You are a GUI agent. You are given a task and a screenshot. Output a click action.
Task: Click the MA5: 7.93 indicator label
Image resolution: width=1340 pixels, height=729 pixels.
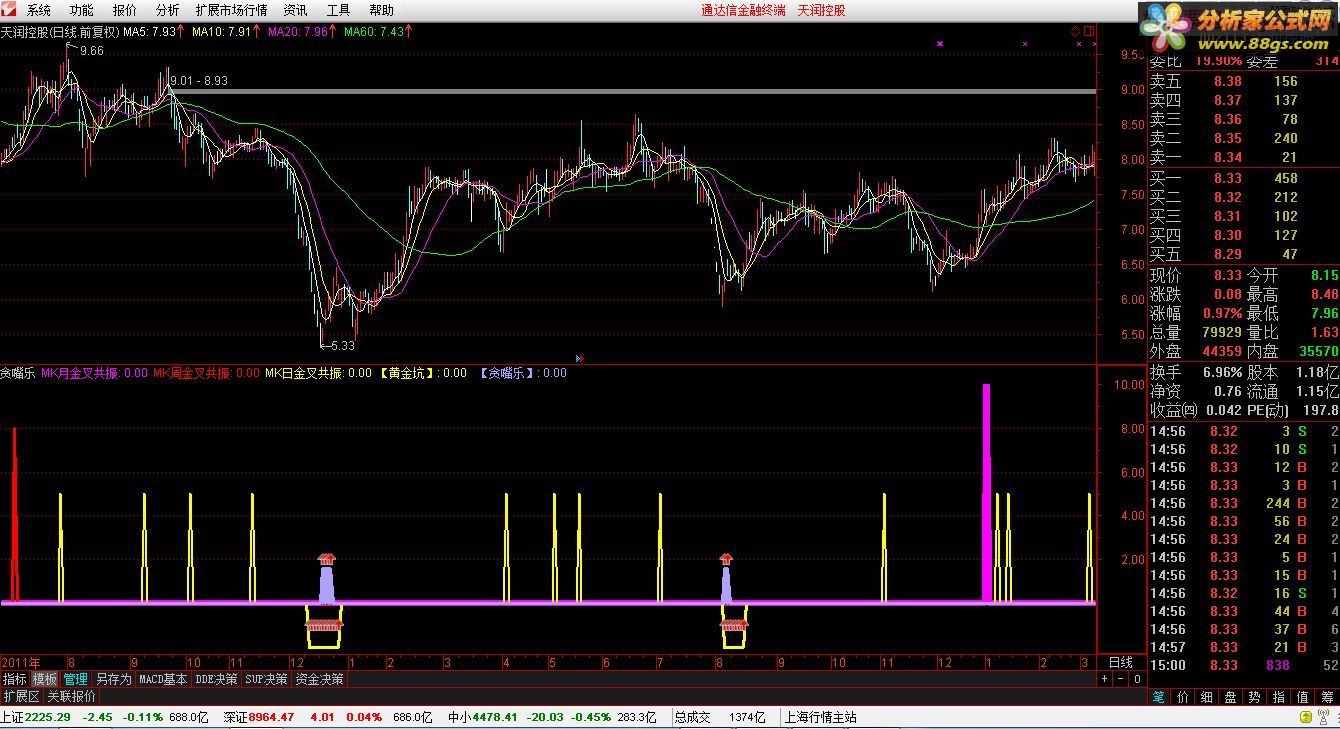coord(154,31)
